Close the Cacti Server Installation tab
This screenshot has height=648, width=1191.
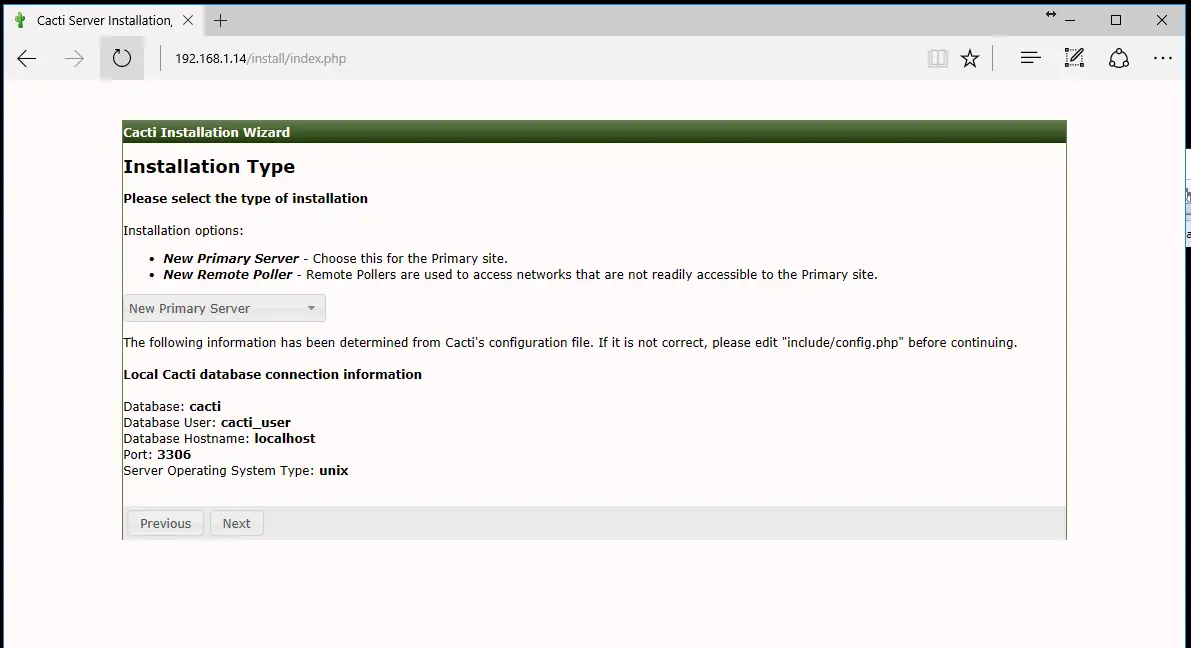click(x=188, y=21)
